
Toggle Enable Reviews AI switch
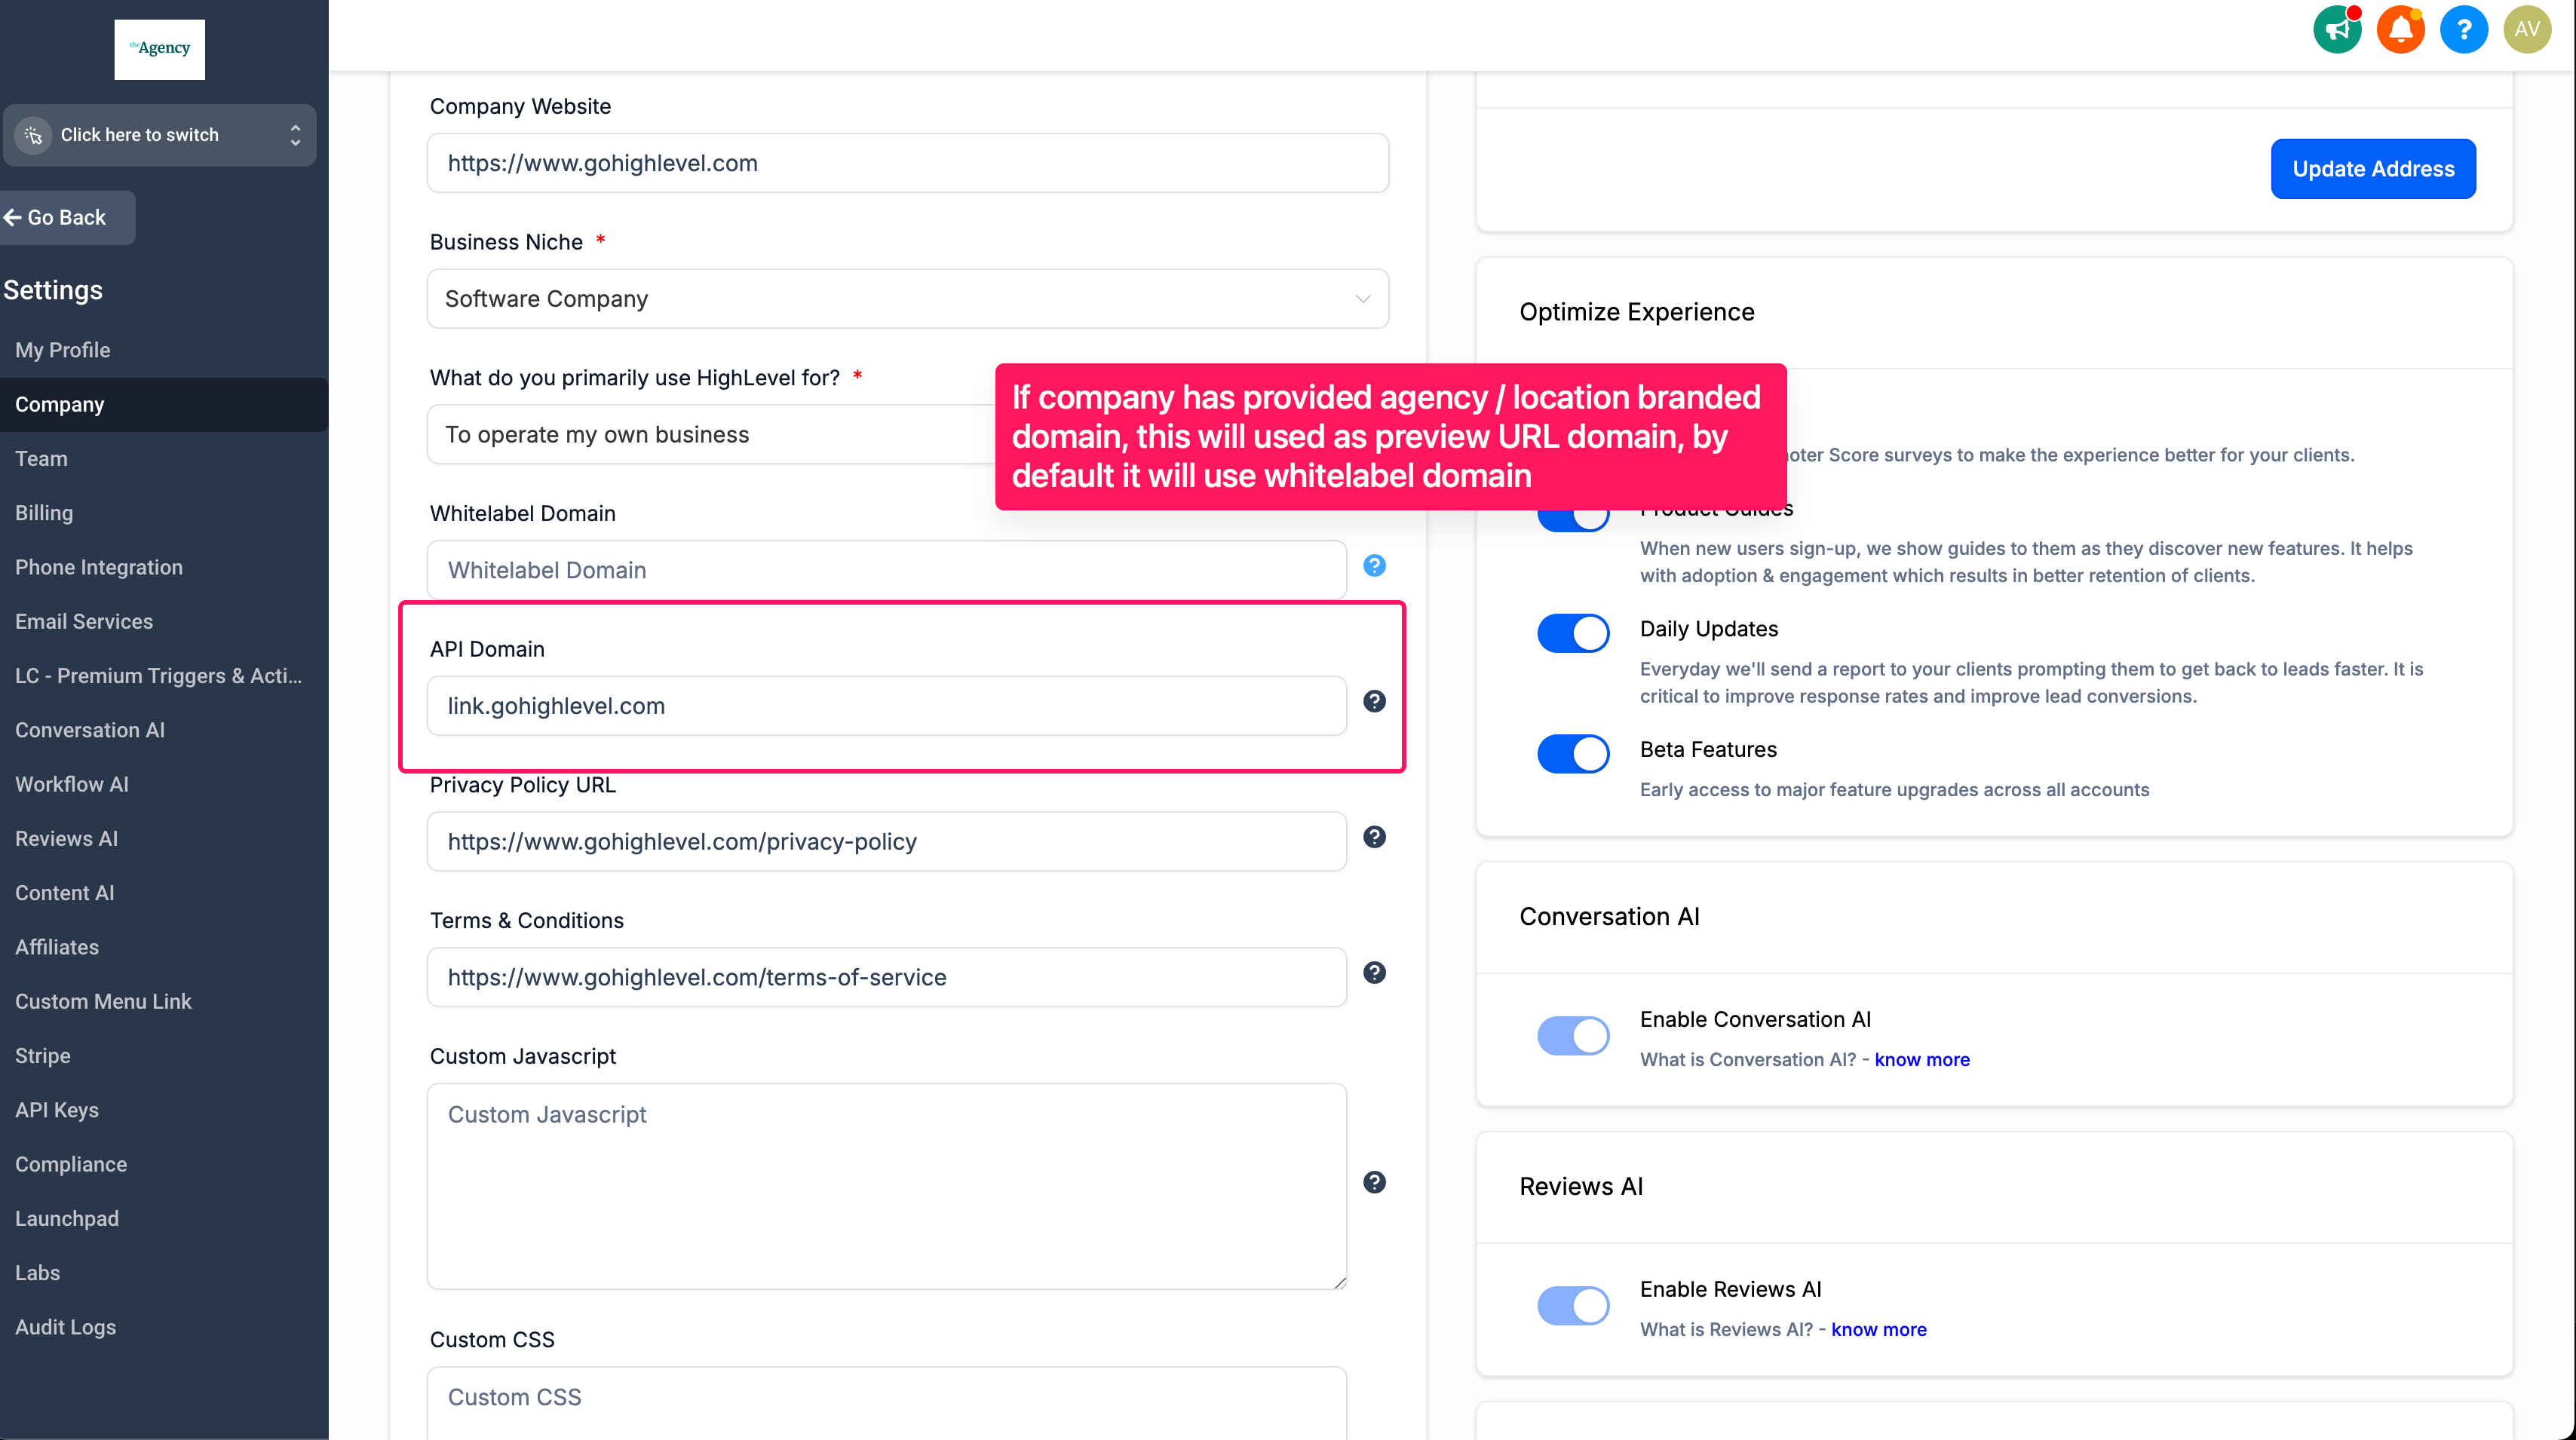point(1573,1306)
